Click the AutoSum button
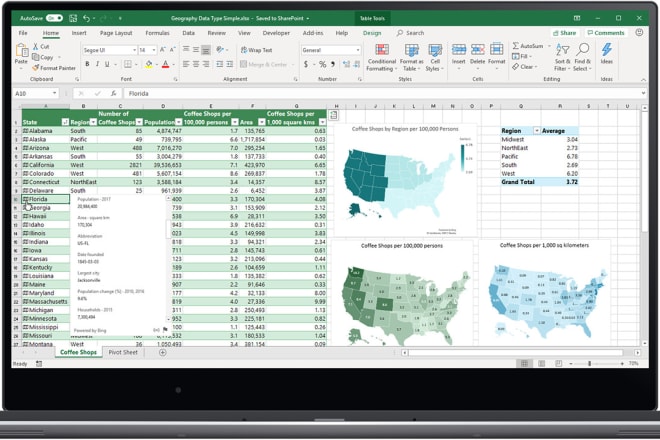This screenshot has height=440, width=660. click(528, 46)
